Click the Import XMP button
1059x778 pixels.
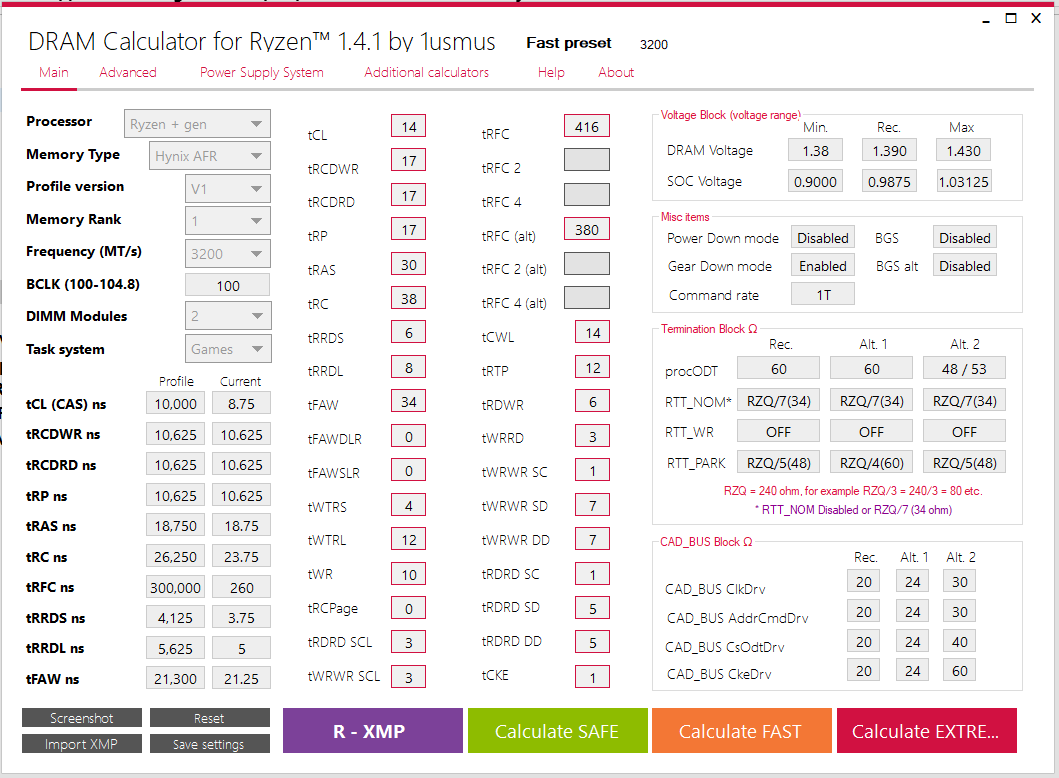coord(82,744)
